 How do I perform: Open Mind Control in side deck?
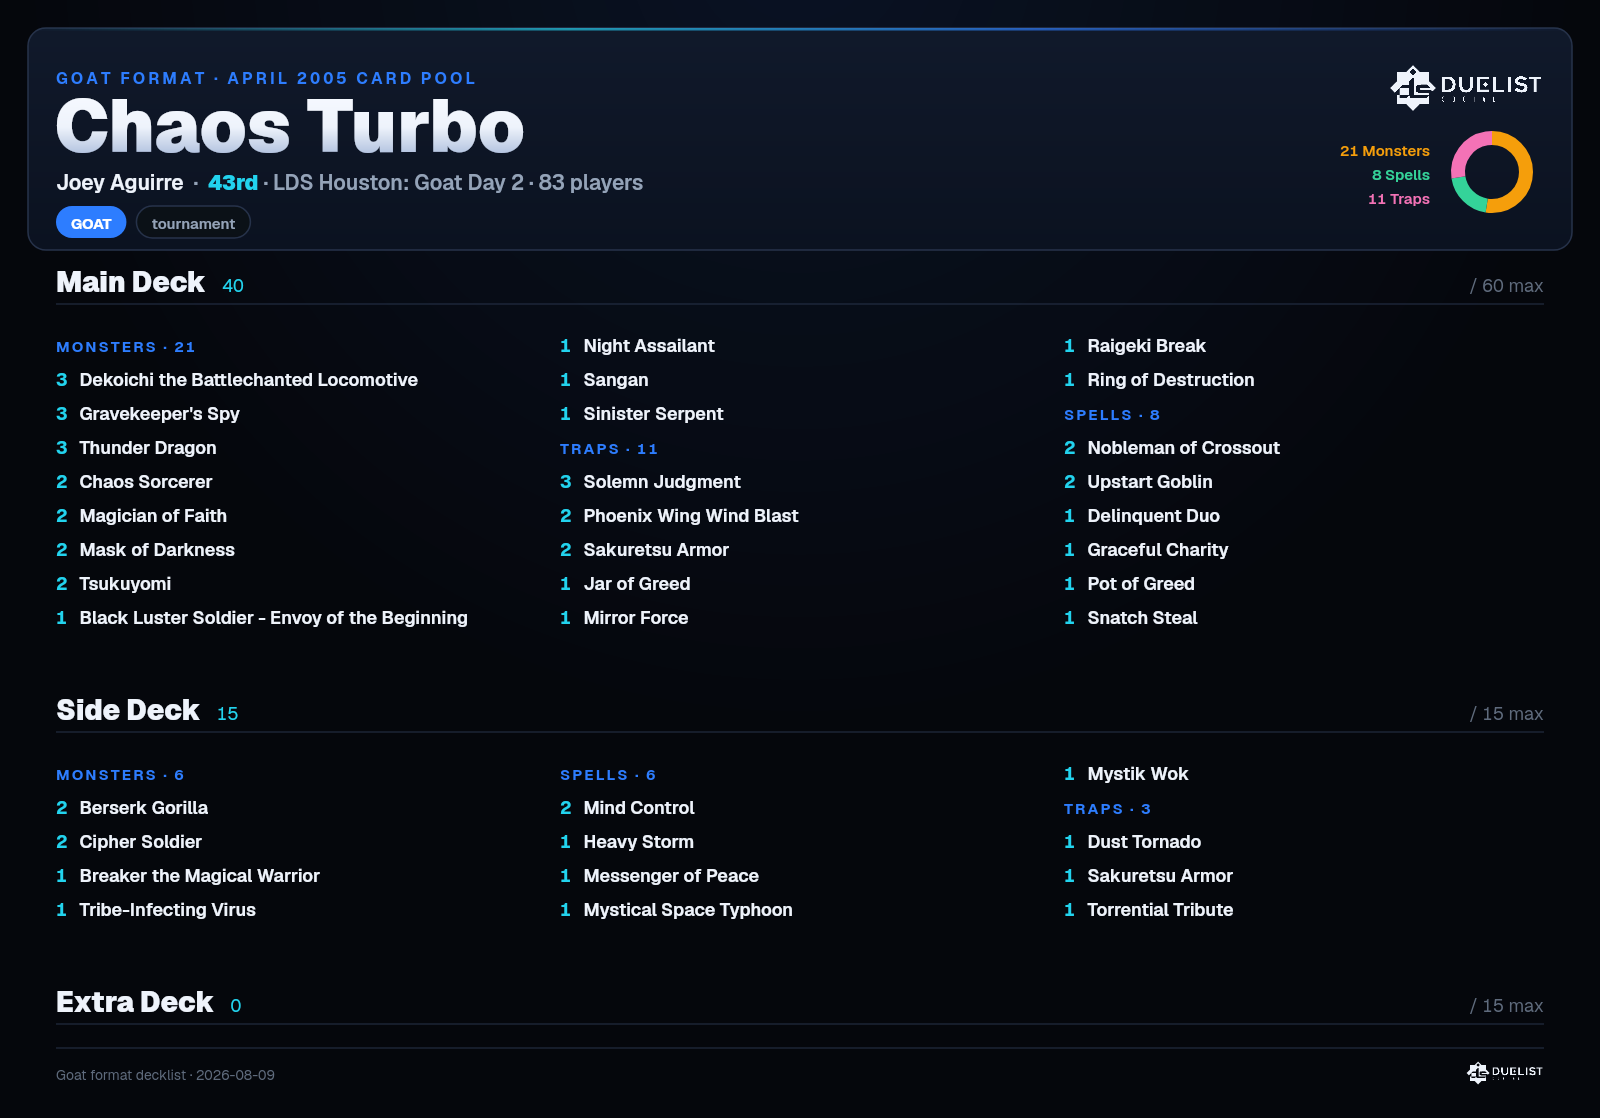click(x=638, y=808)
